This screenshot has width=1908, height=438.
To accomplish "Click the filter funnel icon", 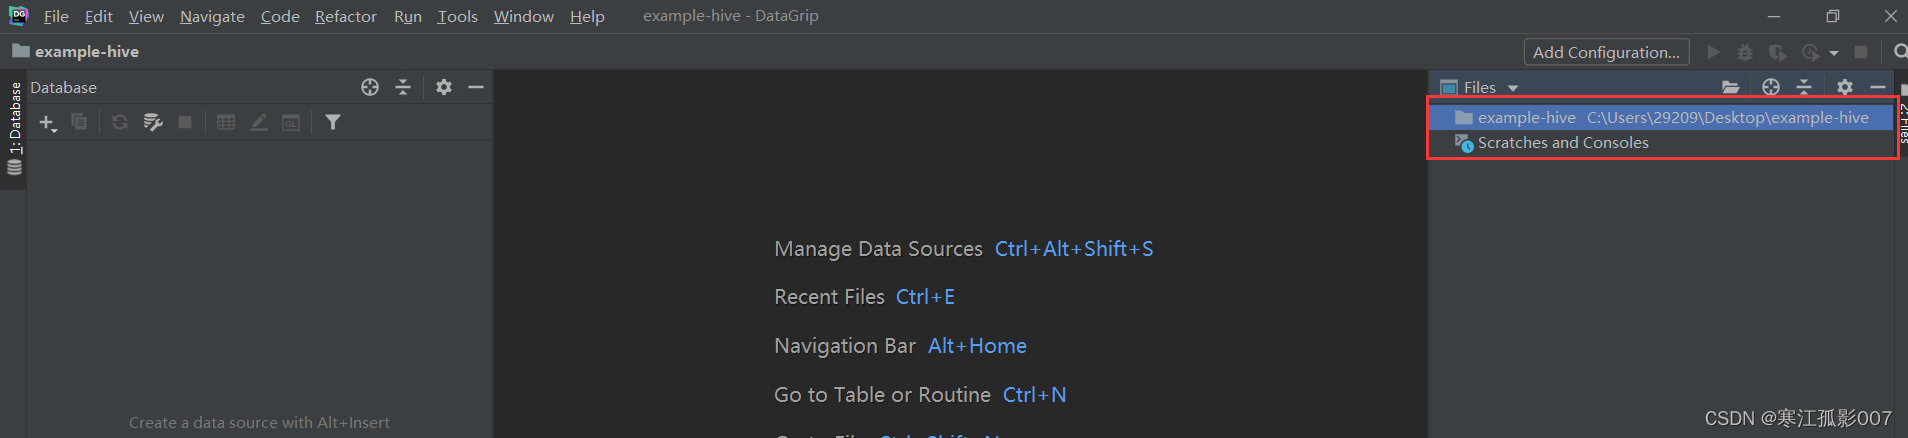I will click(x=333, y=122).
